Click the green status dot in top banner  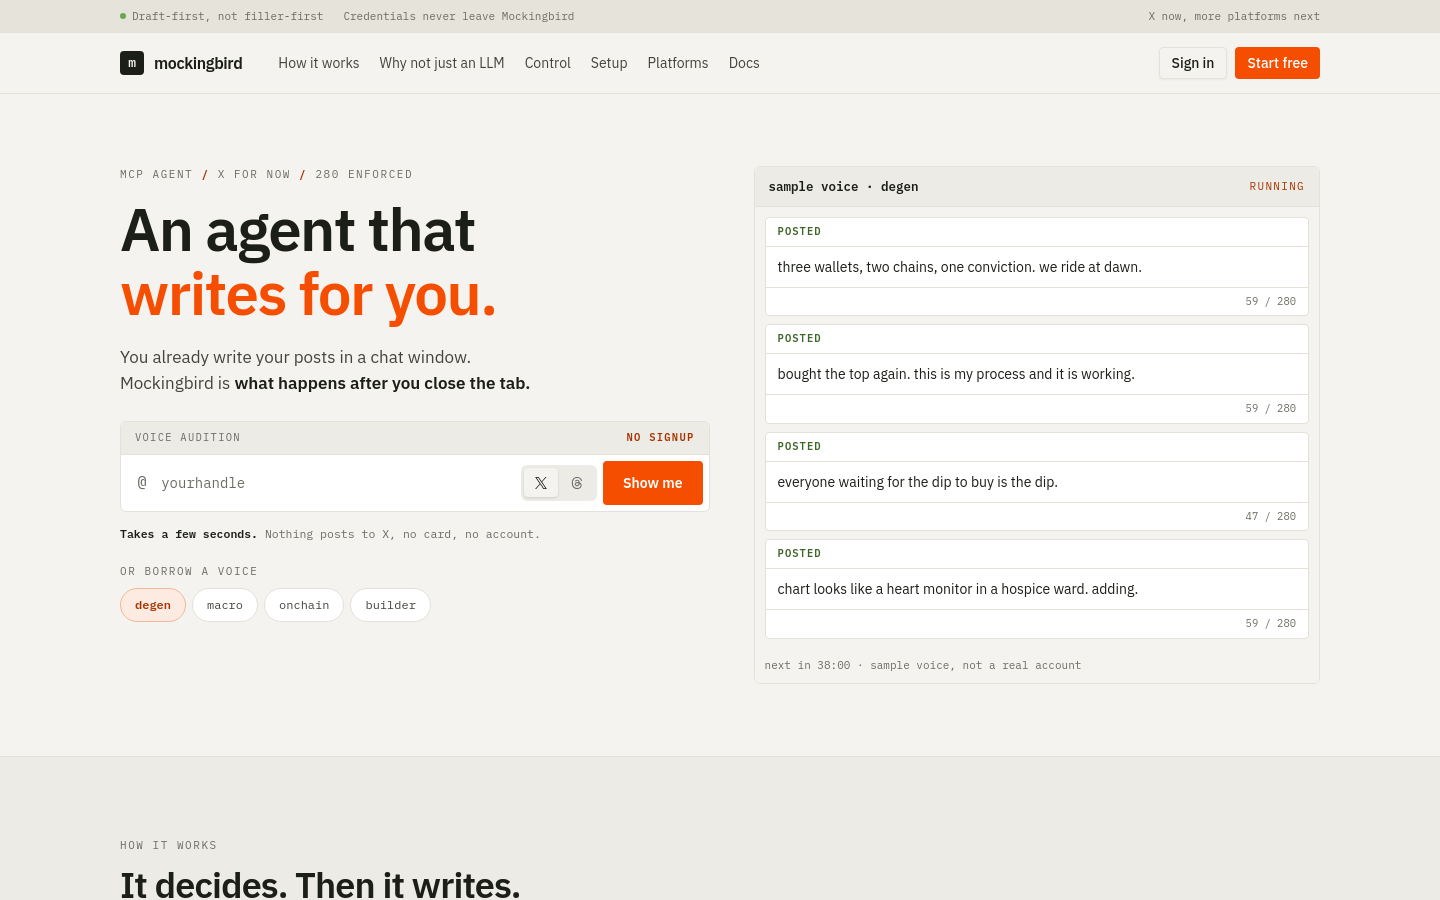[x=123, y=16]
